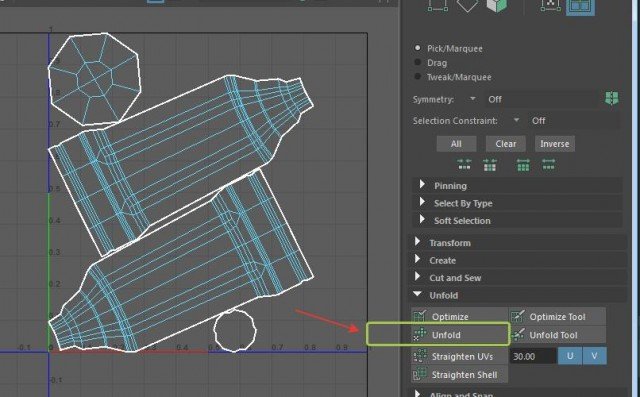Click the Inverse selection button
Image resolution: width=640 pixels, height=397 pixels.
coord(555,144)
